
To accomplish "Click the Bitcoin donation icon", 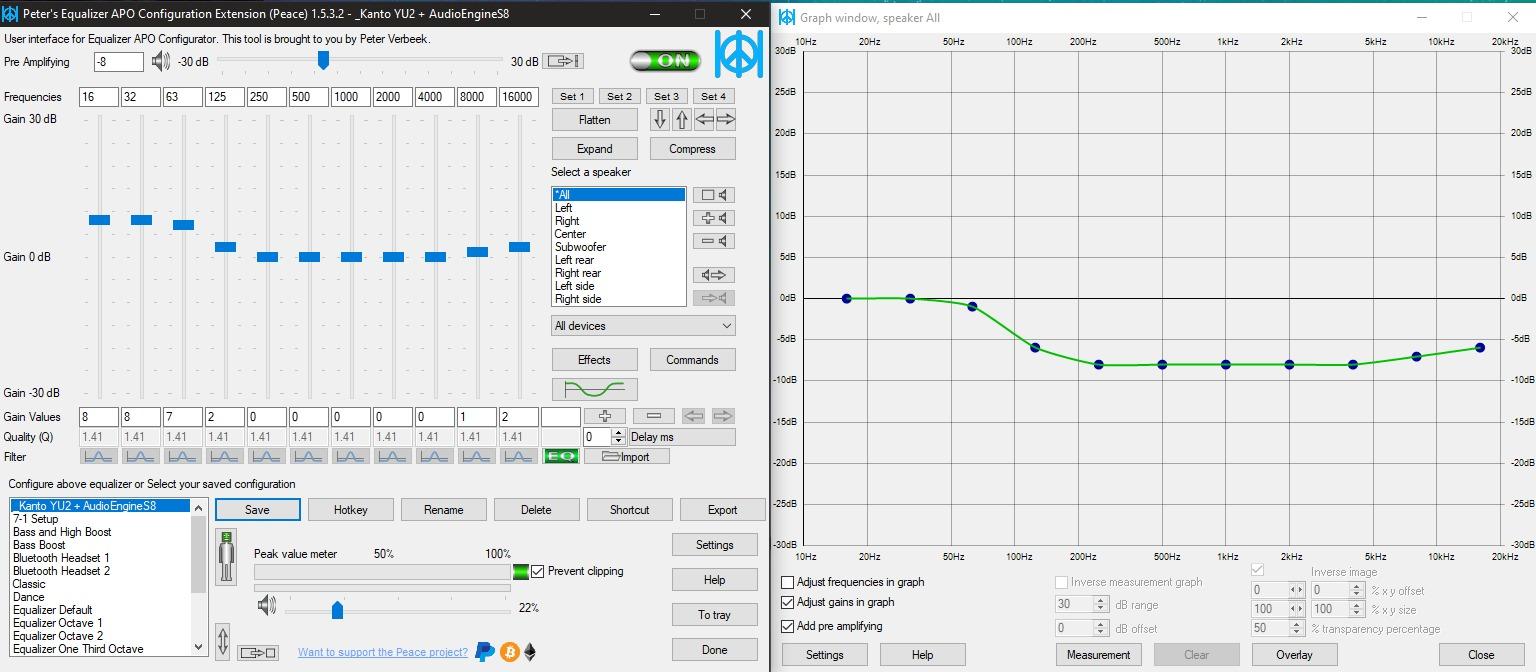I will coord(509,652).
